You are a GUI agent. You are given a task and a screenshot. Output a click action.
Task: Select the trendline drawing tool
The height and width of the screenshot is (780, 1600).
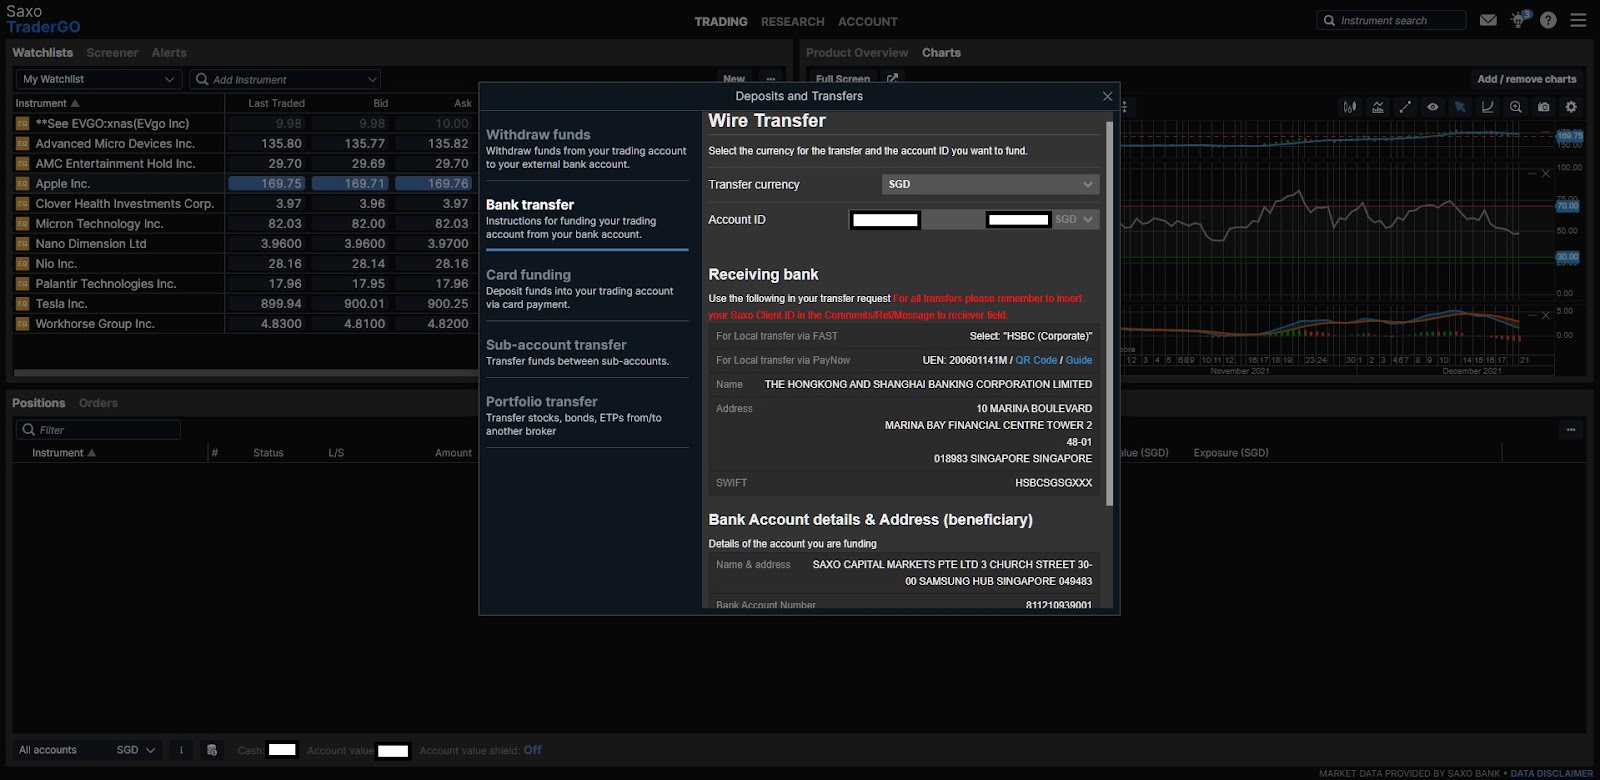coord(1405,107)
